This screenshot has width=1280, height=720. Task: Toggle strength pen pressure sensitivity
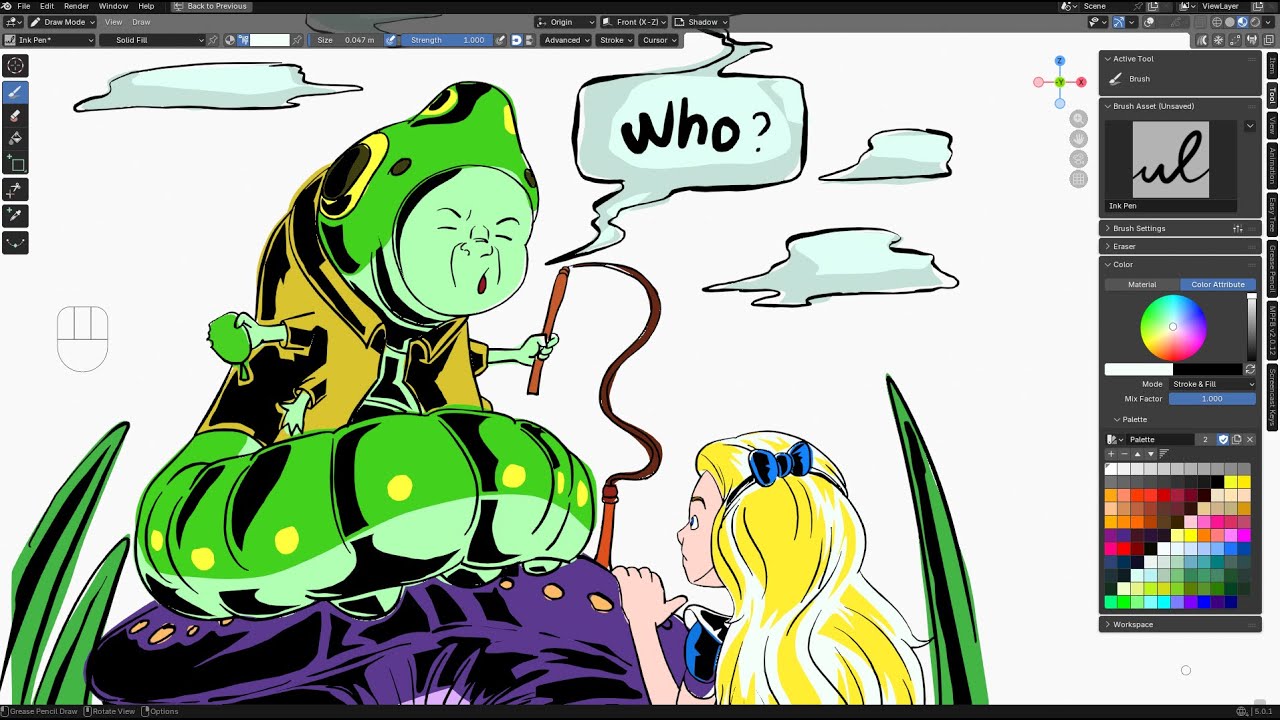pyautogui.click(x=500, y=40)
